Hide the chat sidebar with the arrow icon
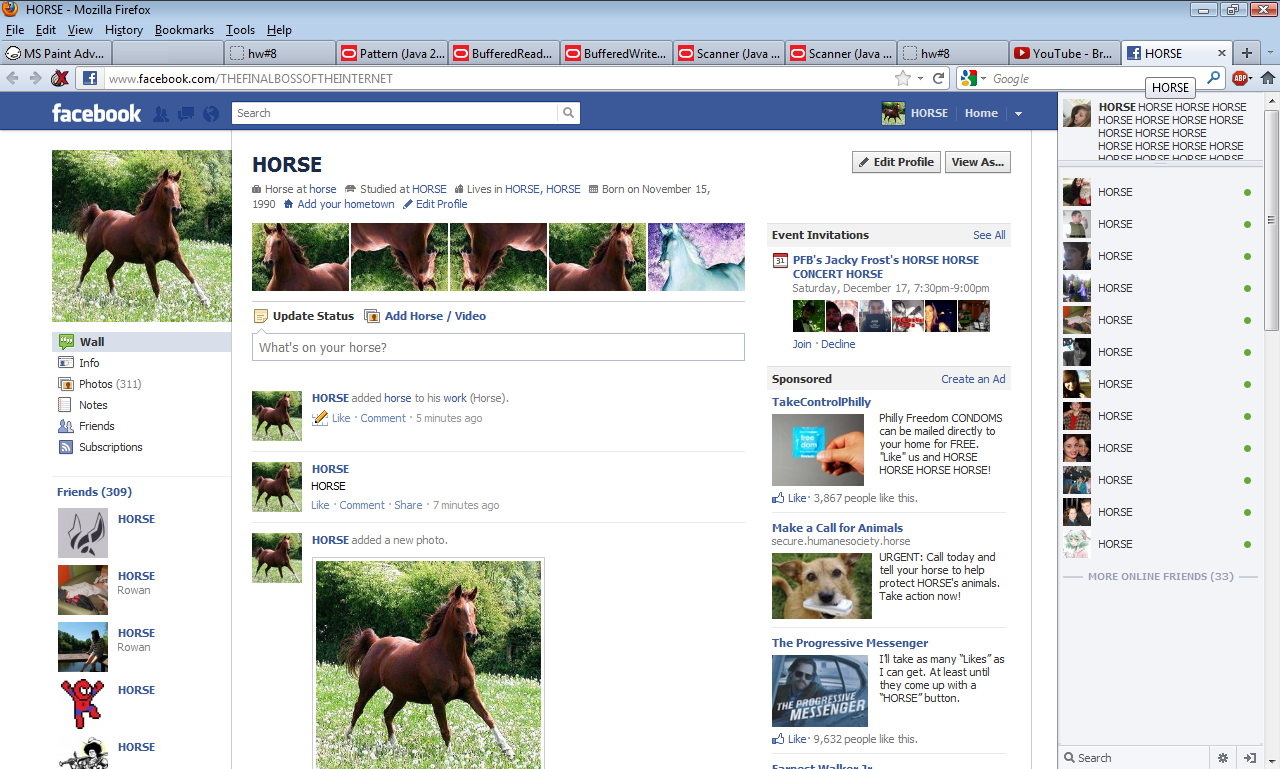The height and width of the screenshot is (769, 1280). click(1250, 757)
